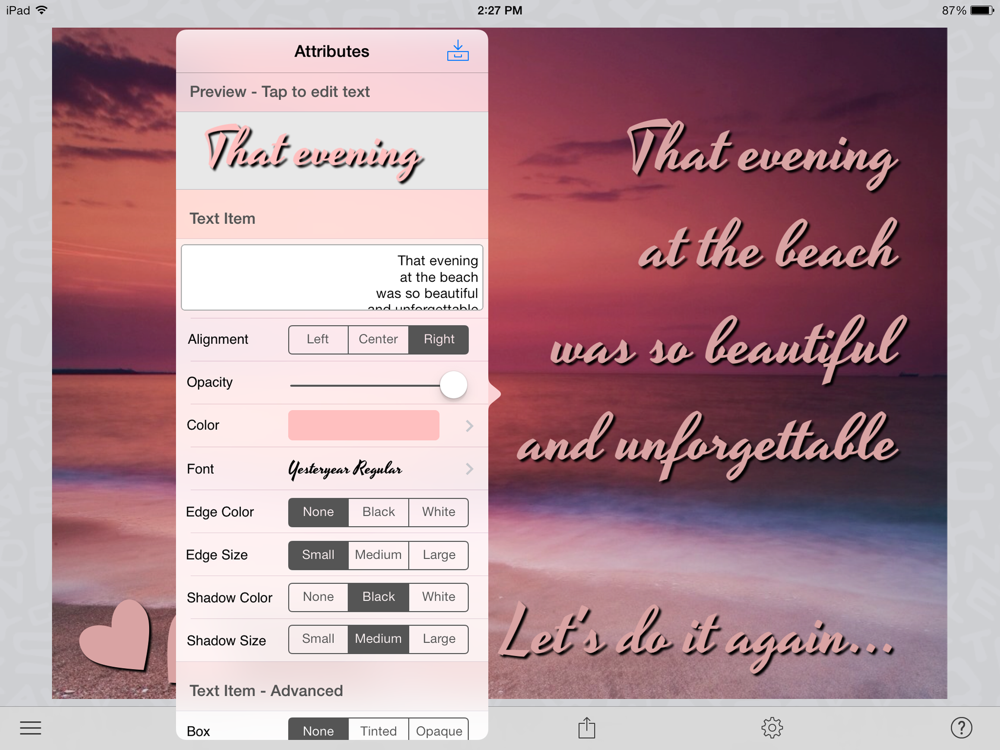
Task: Set Edge Color to Black
Action: (378, 512)
